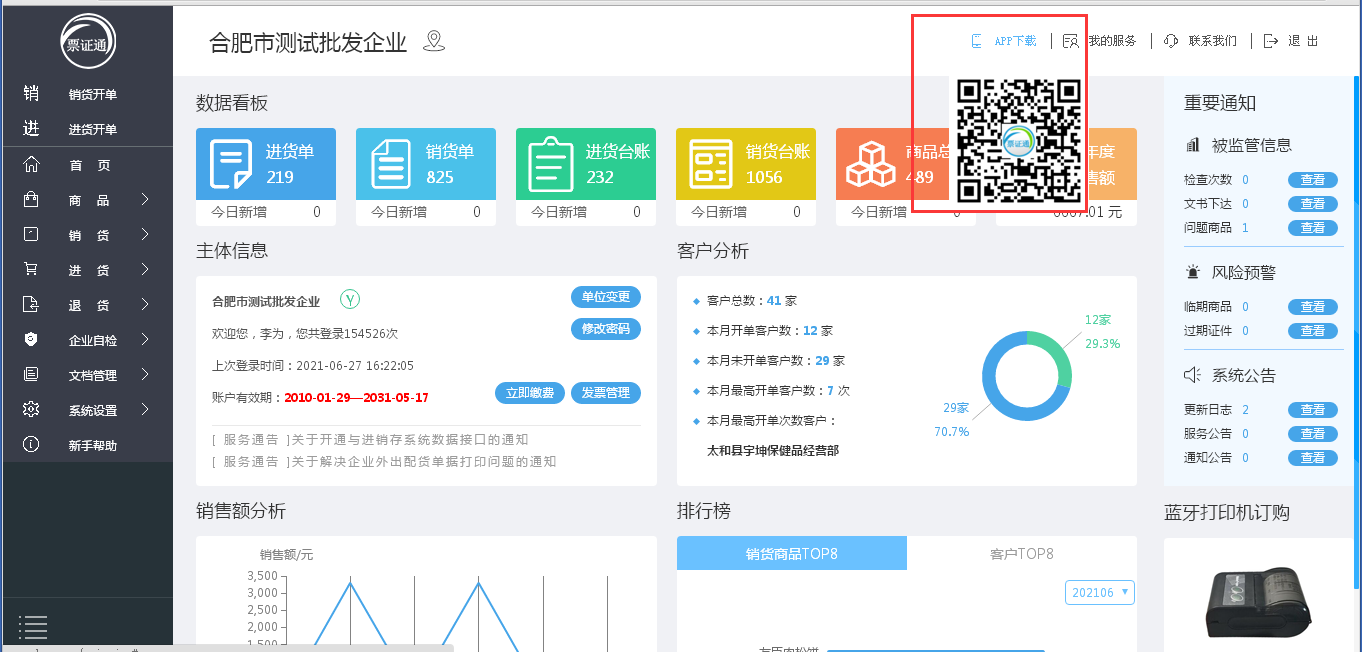
Task: Open the 联系我们 link
Action: (x=1213, y=41)
